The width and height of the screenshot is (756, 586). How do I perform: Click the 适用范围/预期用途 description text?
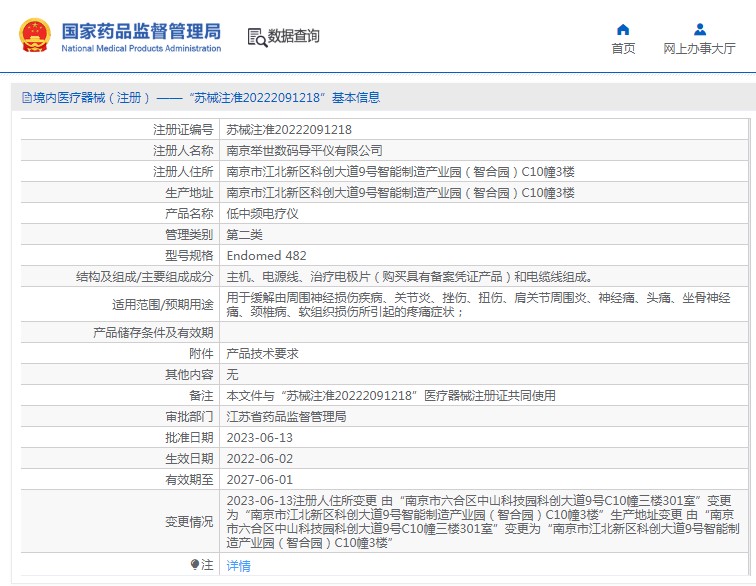[478, 305]
